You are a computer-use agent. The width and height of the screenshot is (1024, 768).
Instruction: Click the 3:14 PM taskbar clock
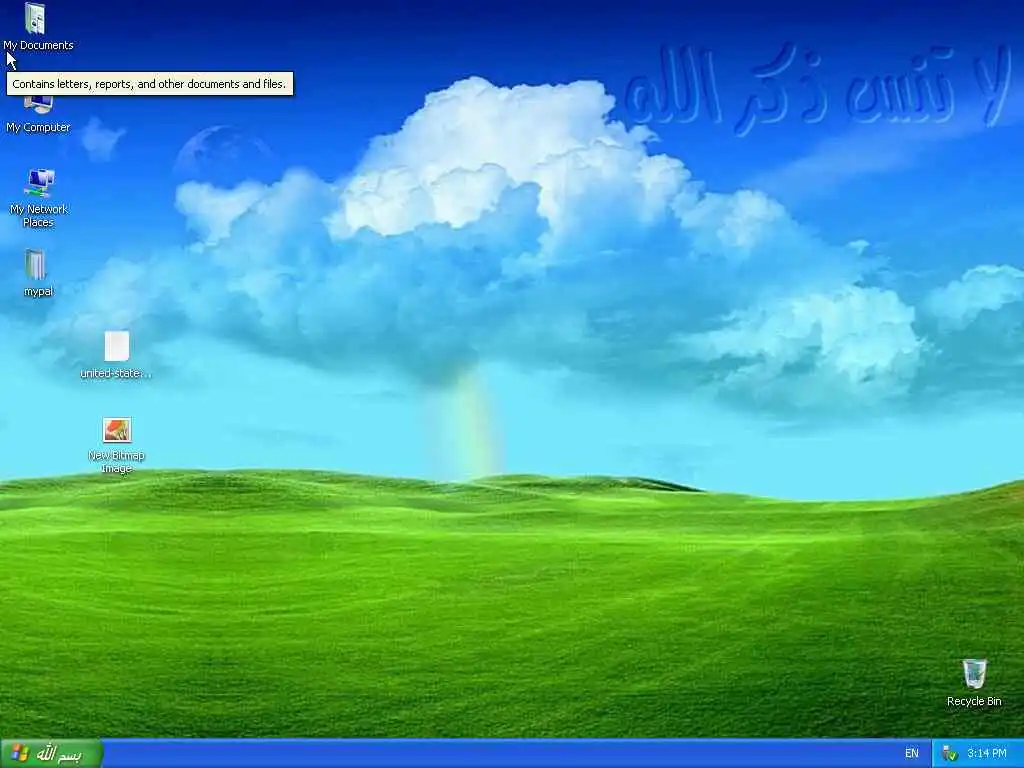coord(987,754)
